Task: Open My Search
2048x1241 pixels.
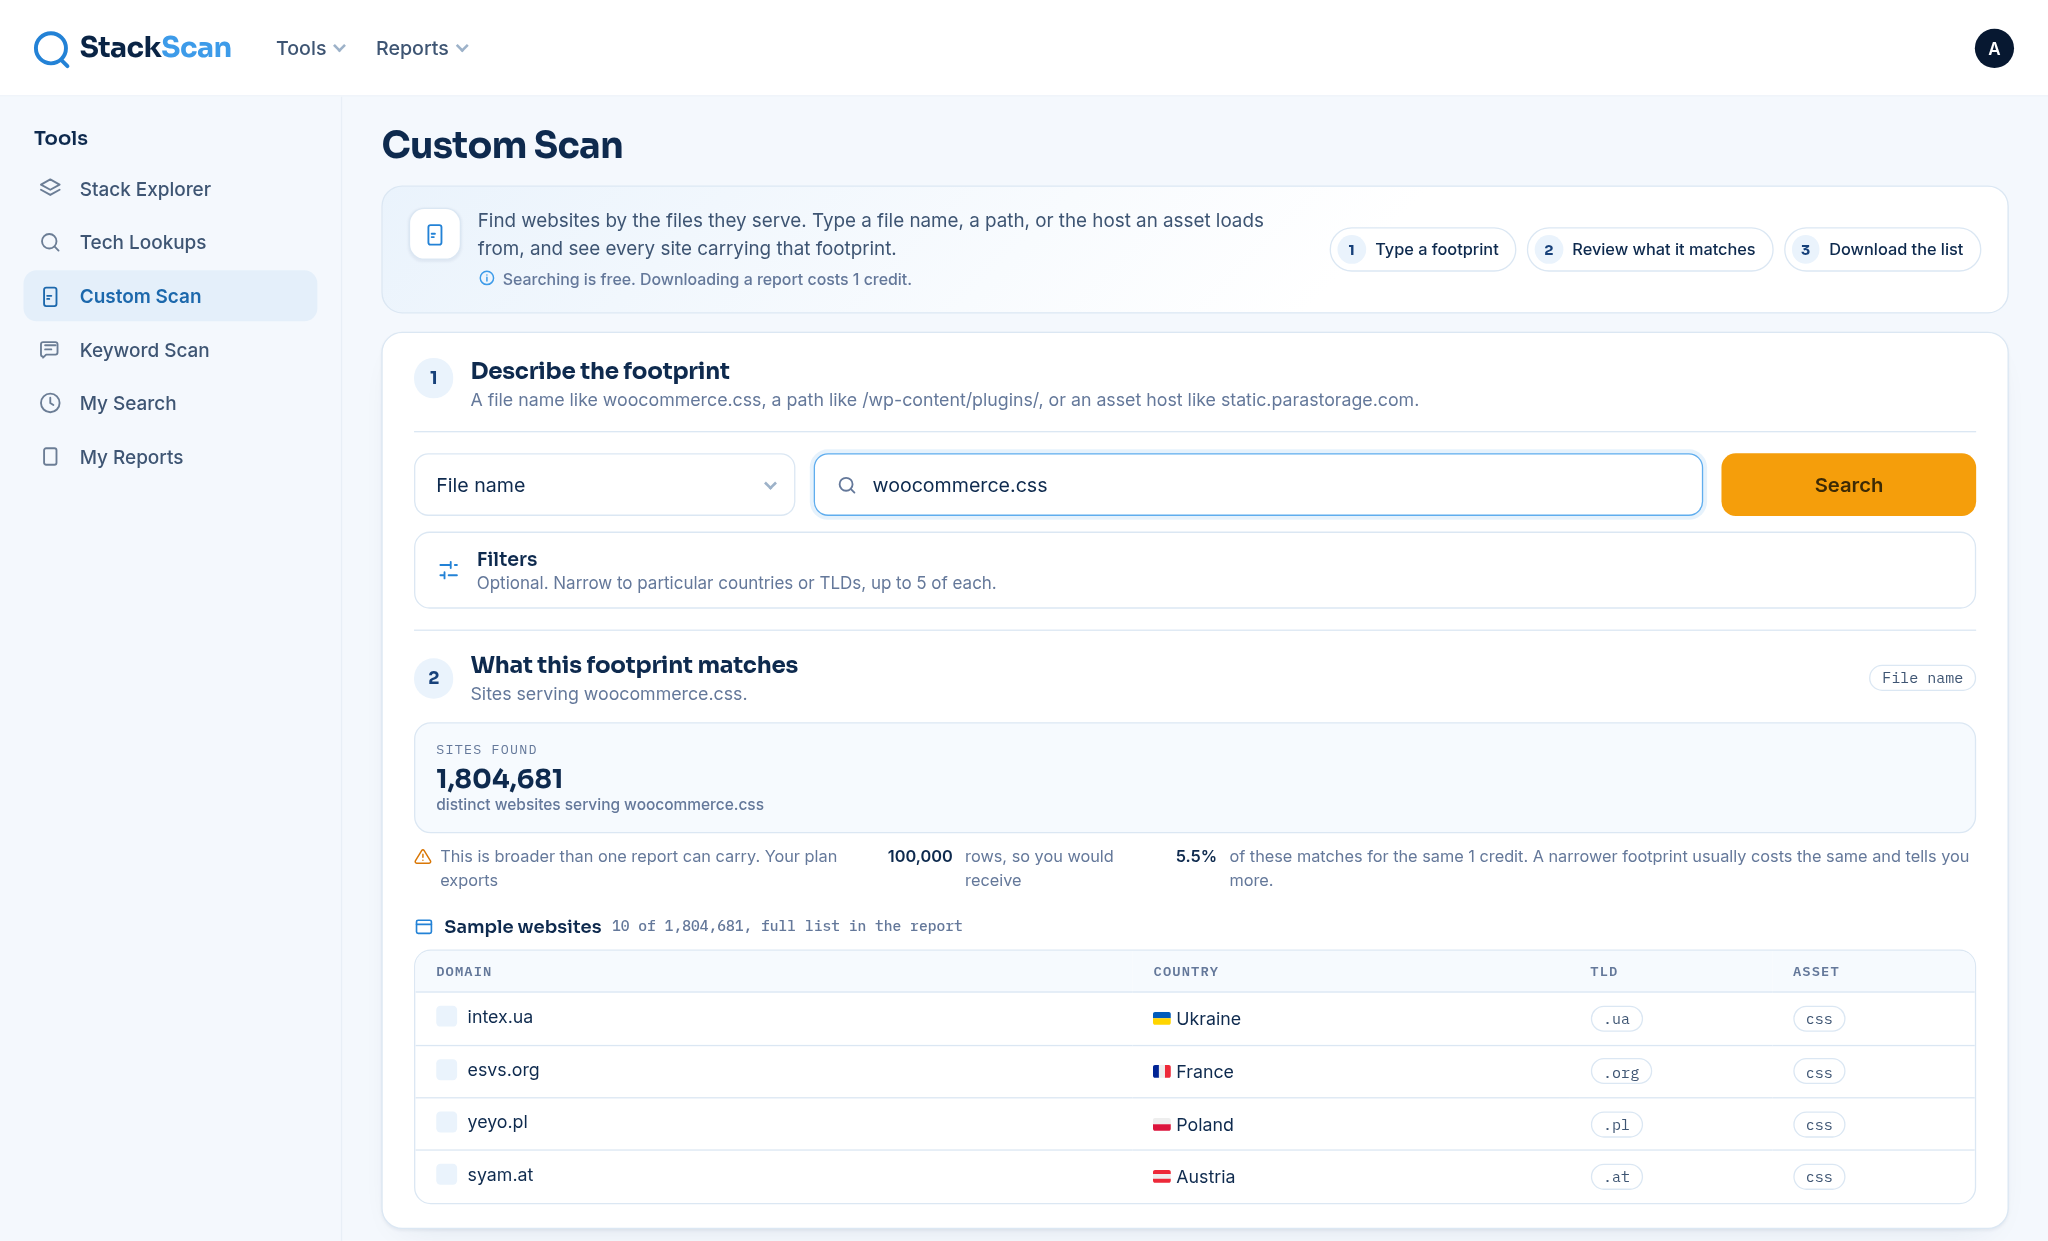Action: click(170, 403)
